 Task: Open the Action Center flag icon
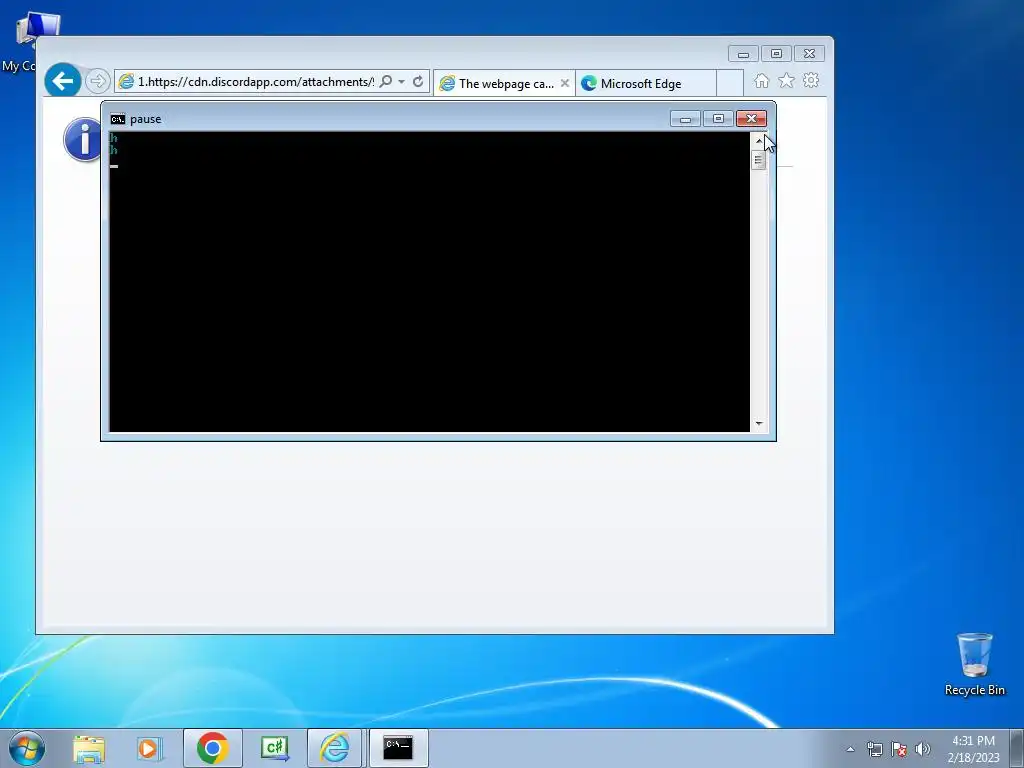(899, 749)
